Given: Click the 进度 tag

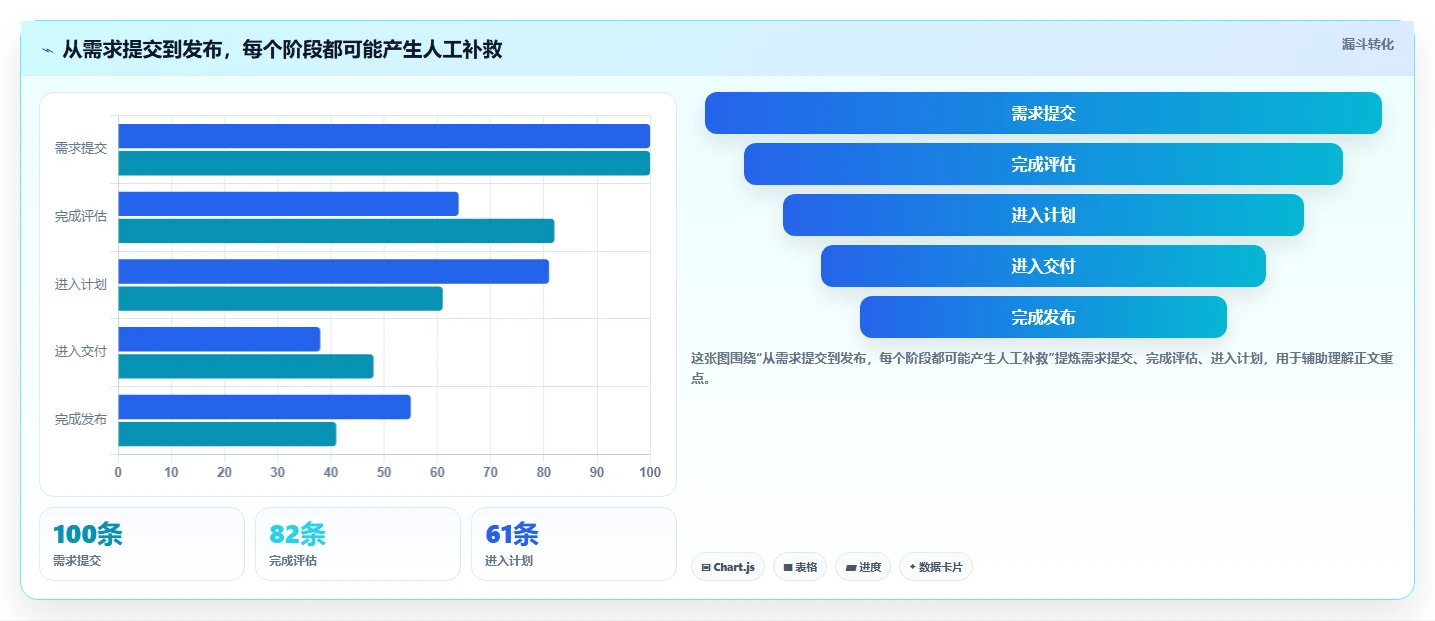Looking at the screenshot, I should pyautogui.click(x=863, y=567).
